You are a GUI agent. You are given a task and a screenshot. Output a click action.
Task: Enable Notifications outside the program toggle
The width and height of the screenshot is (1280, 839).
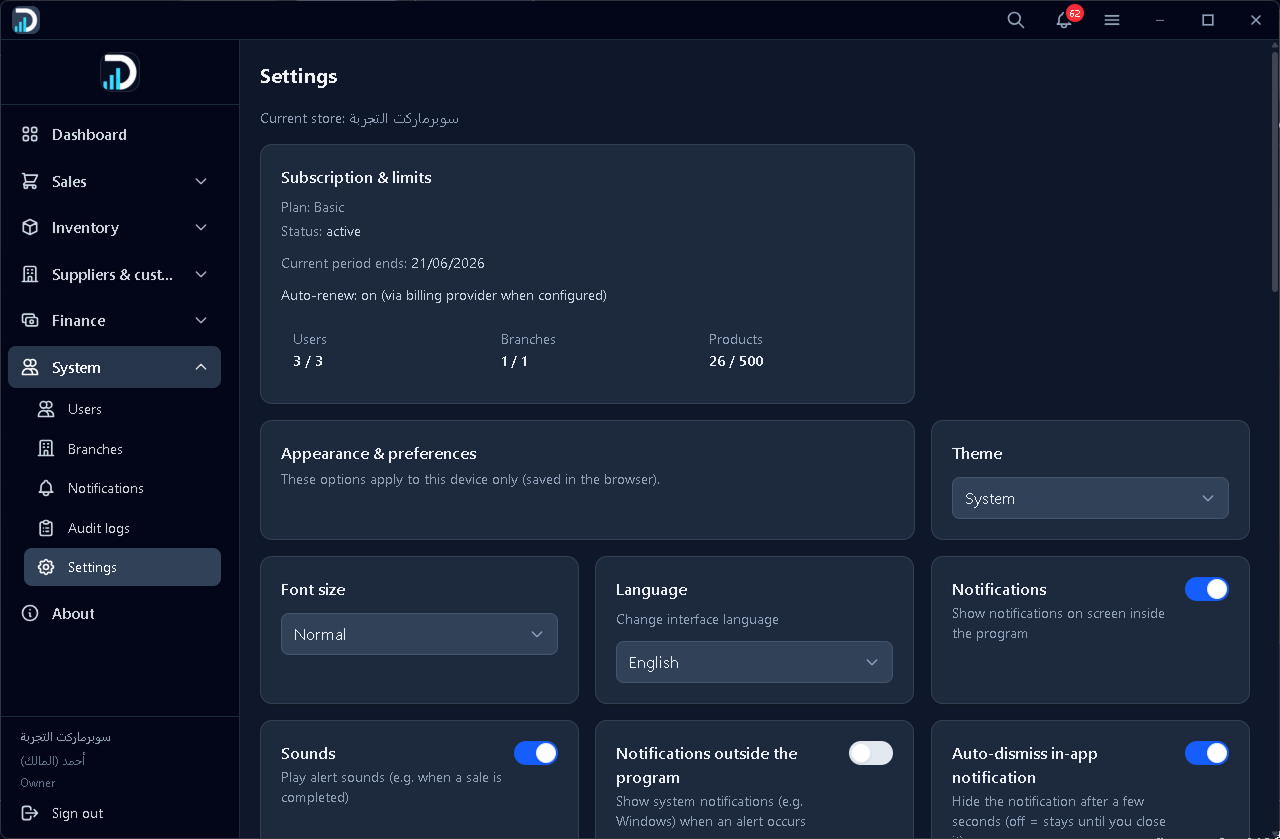[871, 753]
